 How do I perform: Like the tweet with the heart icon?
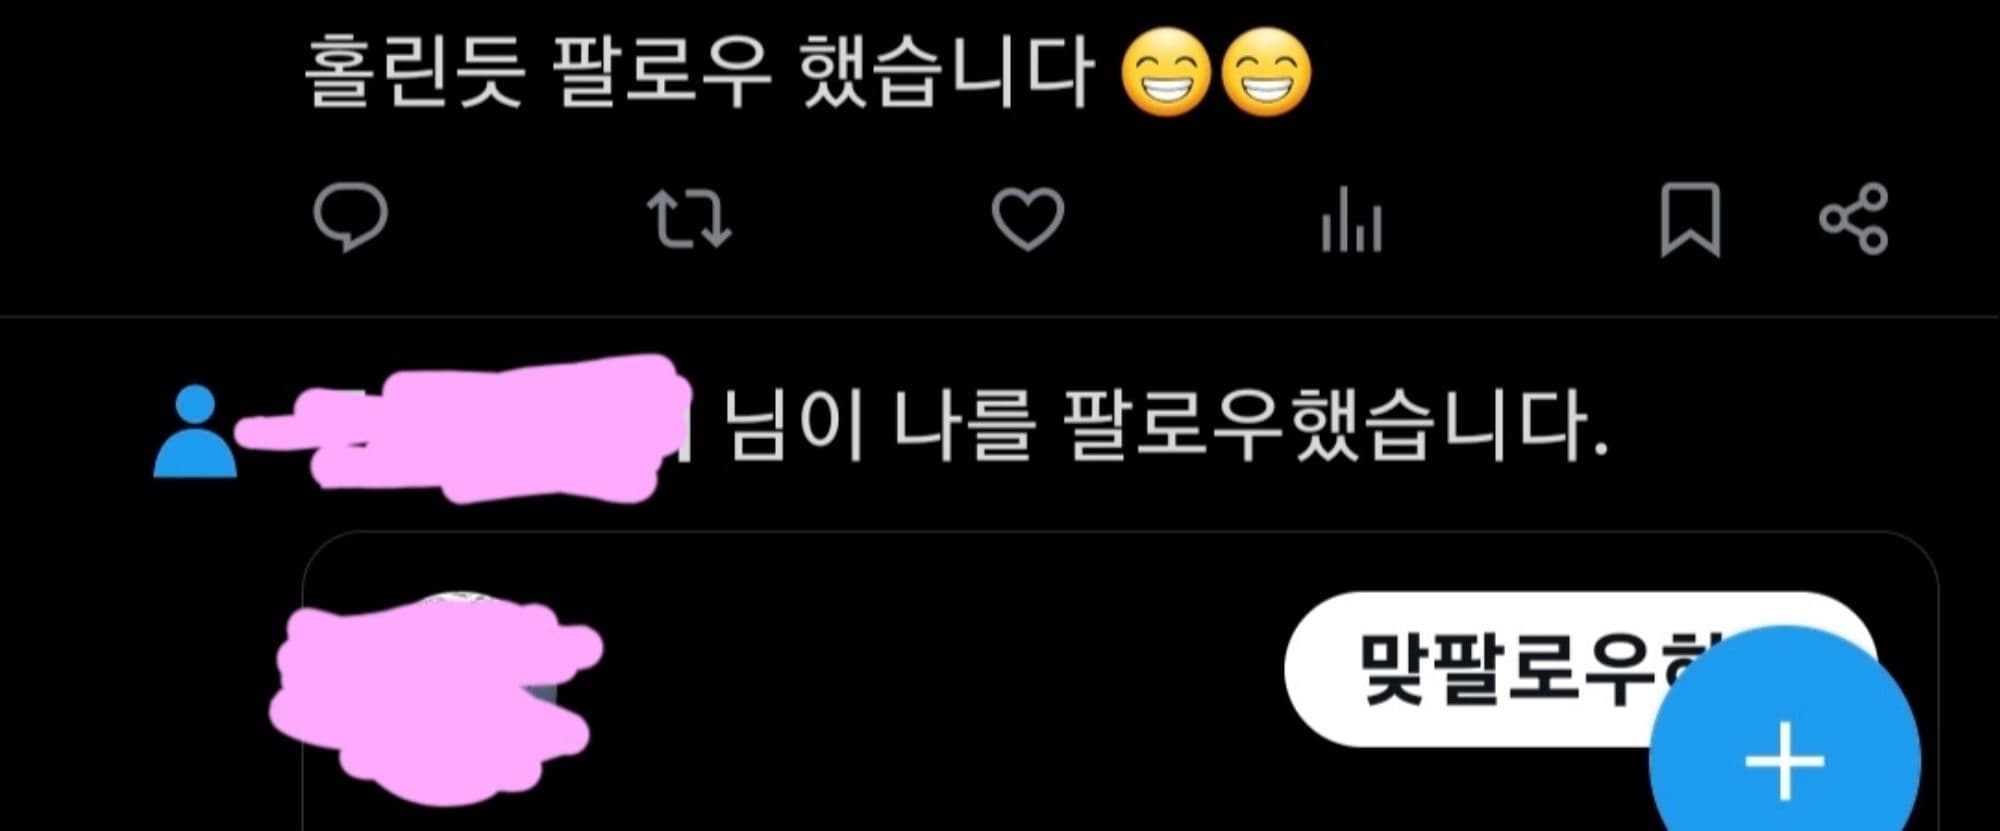point(1027,219)
